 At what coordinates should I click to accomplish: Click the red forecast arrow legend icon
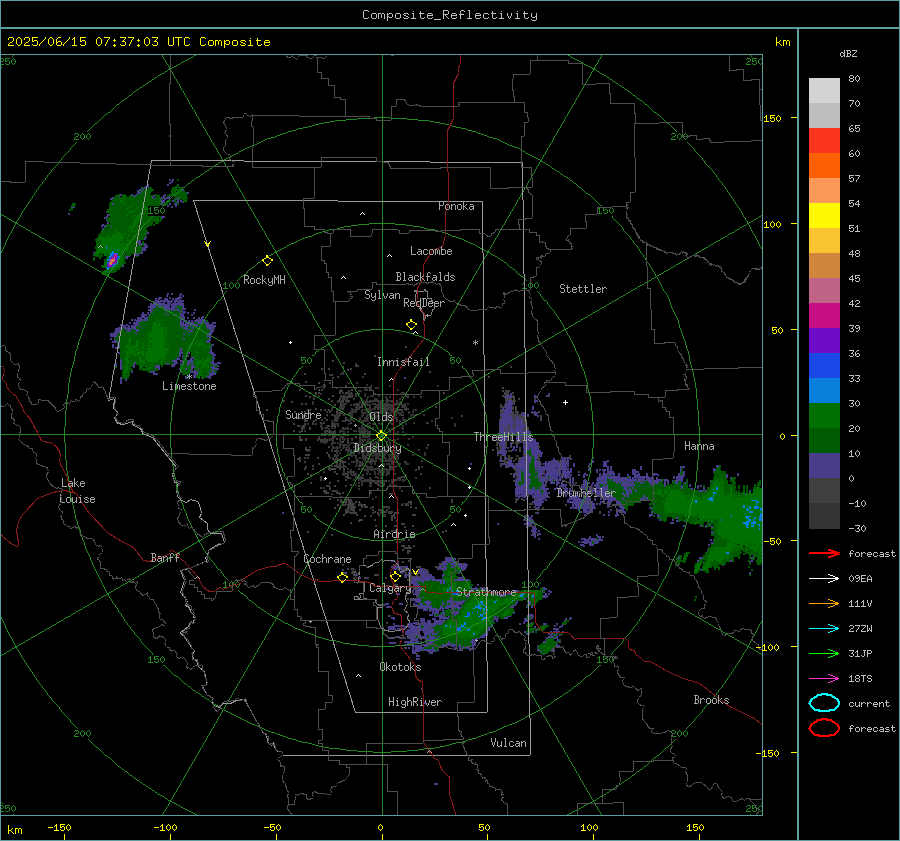(824, 553)
